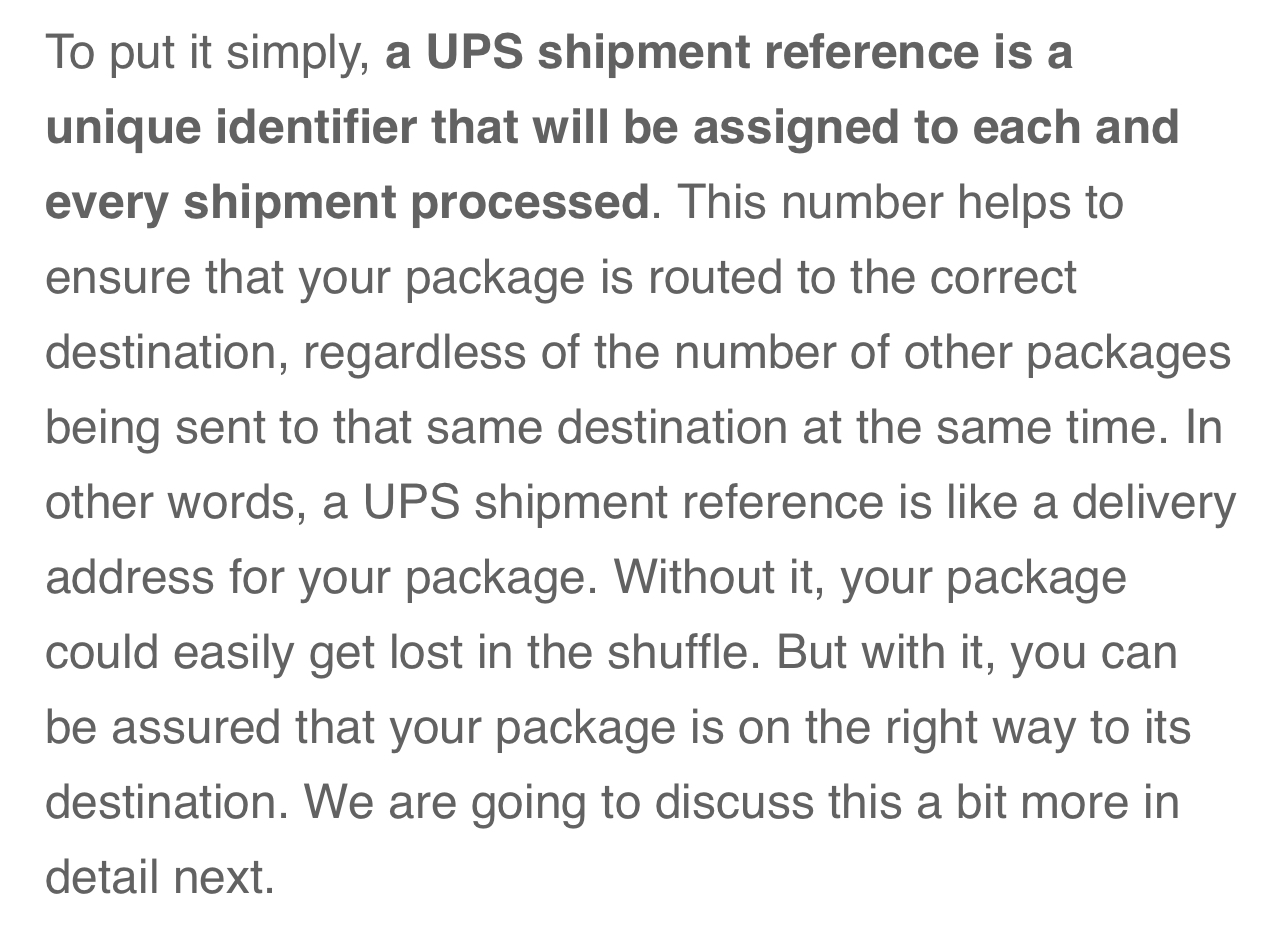Click the phrase 'like a delivery address'
The image size is (1284, 926).
click(1092, 503)
